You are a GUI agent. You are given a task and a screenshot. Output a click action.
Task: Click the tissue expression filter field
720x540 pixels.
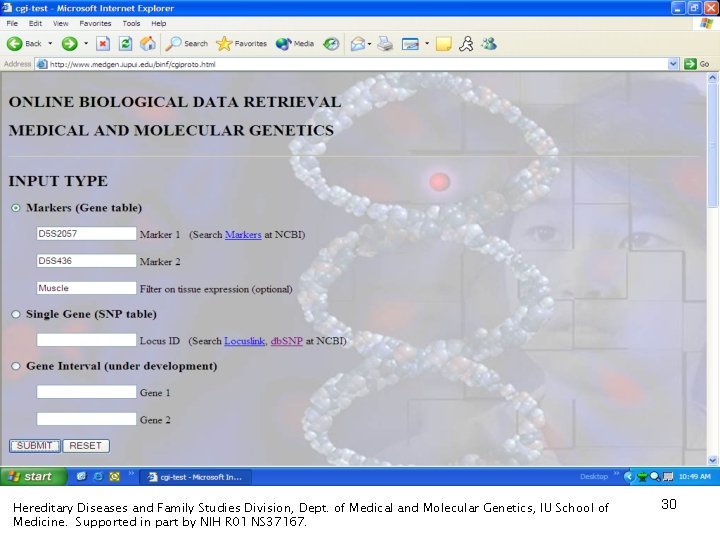pos(86,288)
